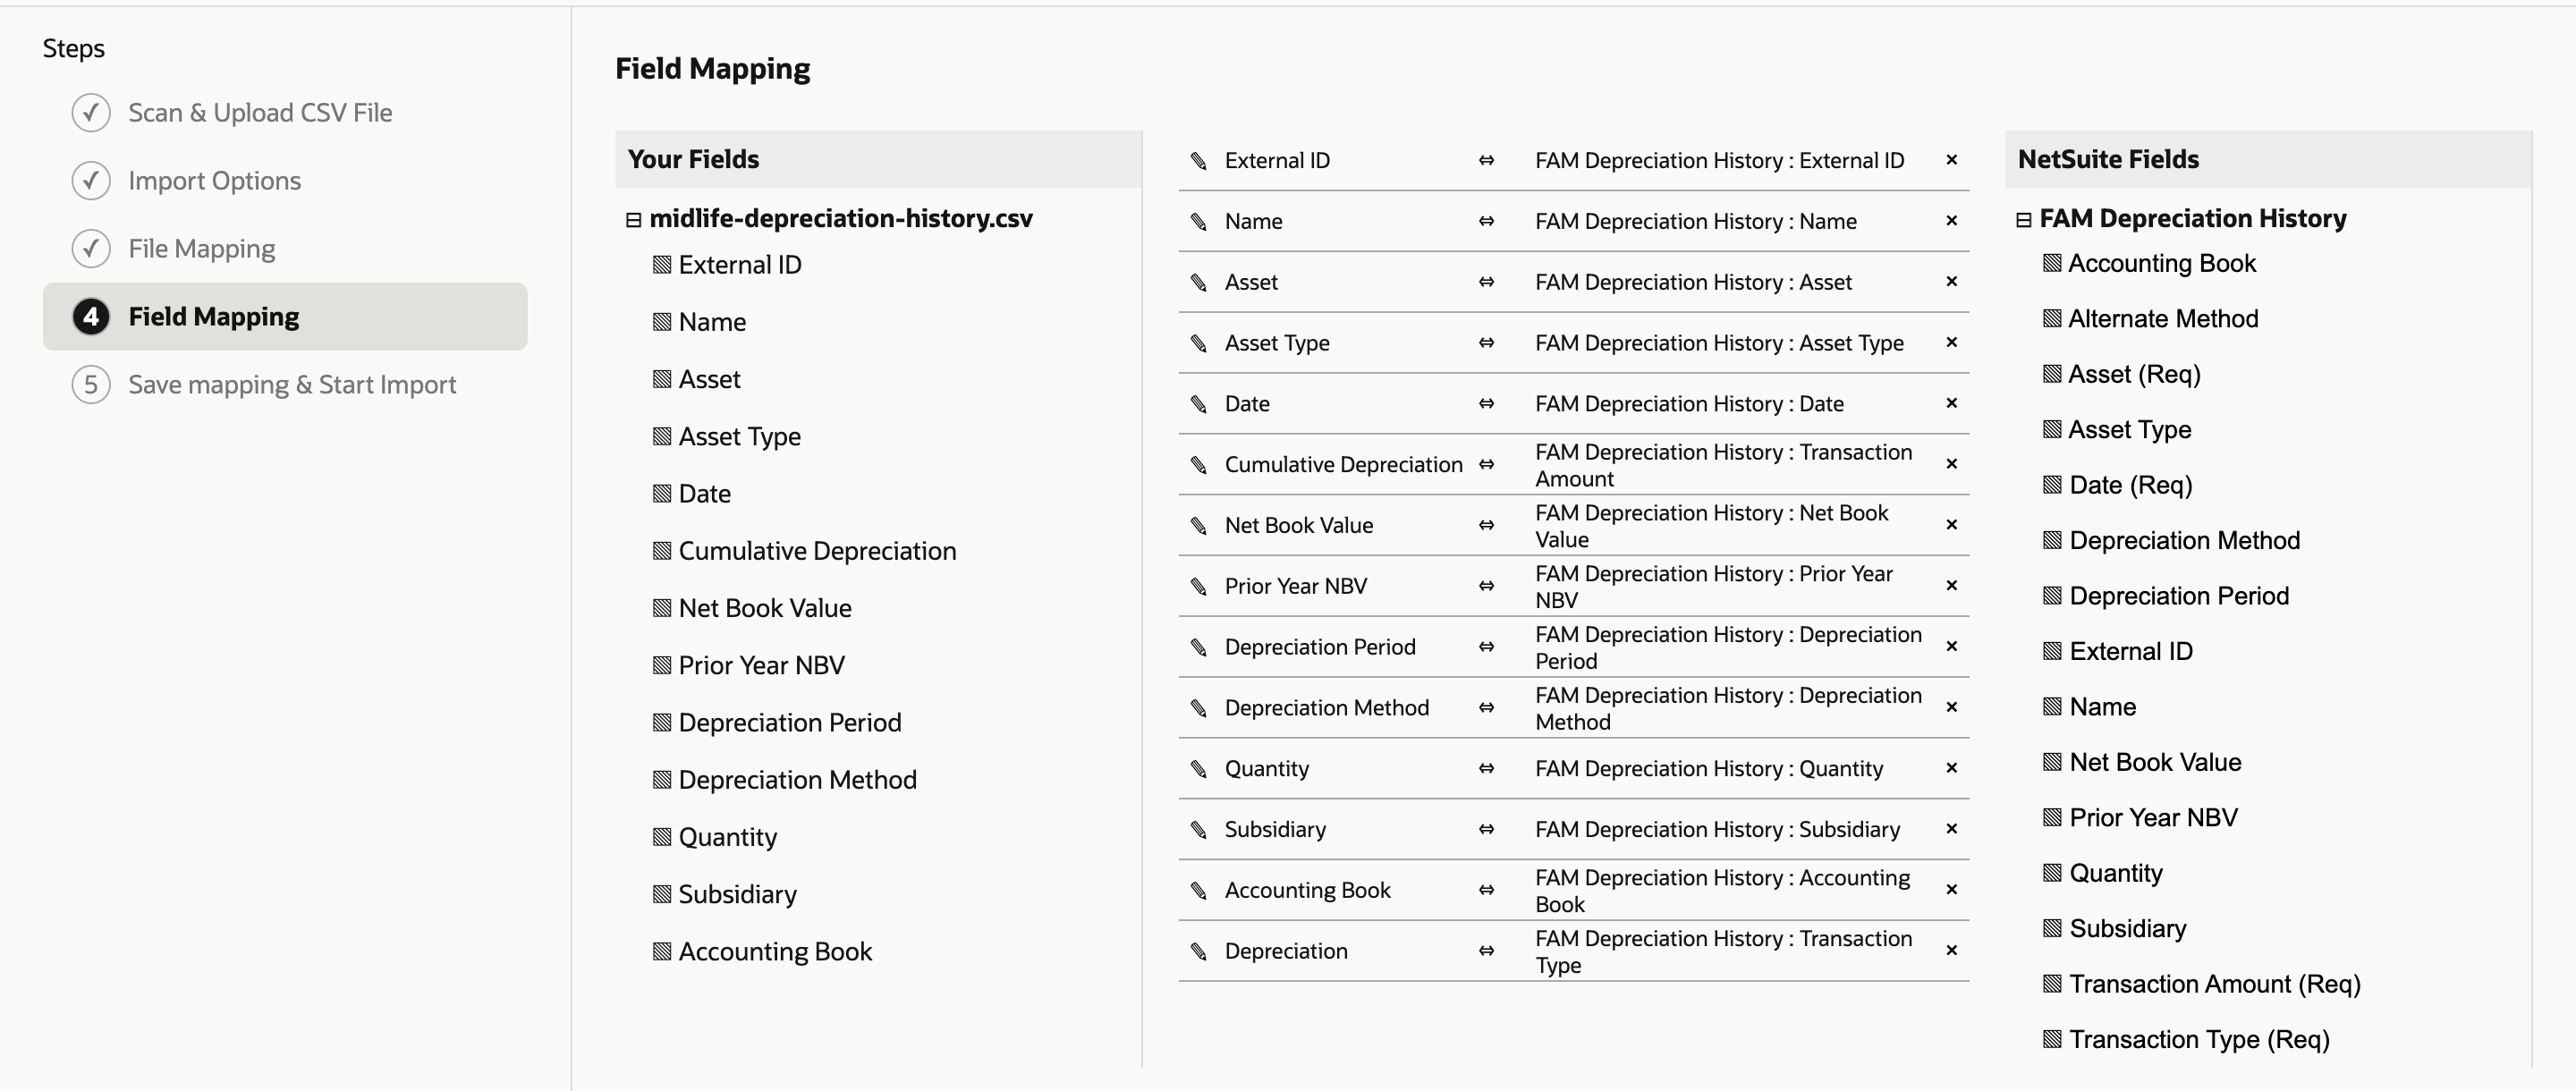Edit the Asset Type mapping pencil icon
This screenshot has height=1091, width=2576.
[x=1198, y=343]
